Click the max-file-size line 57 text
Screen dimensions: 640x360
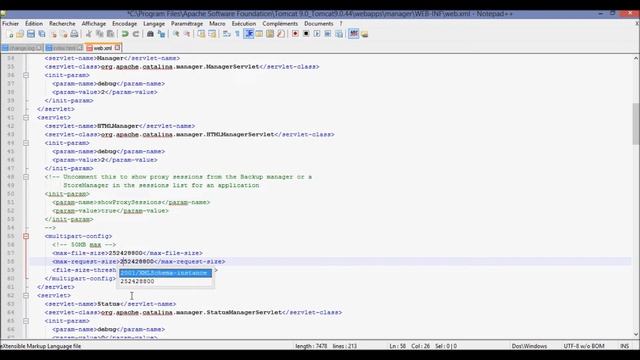pos(127,253)
